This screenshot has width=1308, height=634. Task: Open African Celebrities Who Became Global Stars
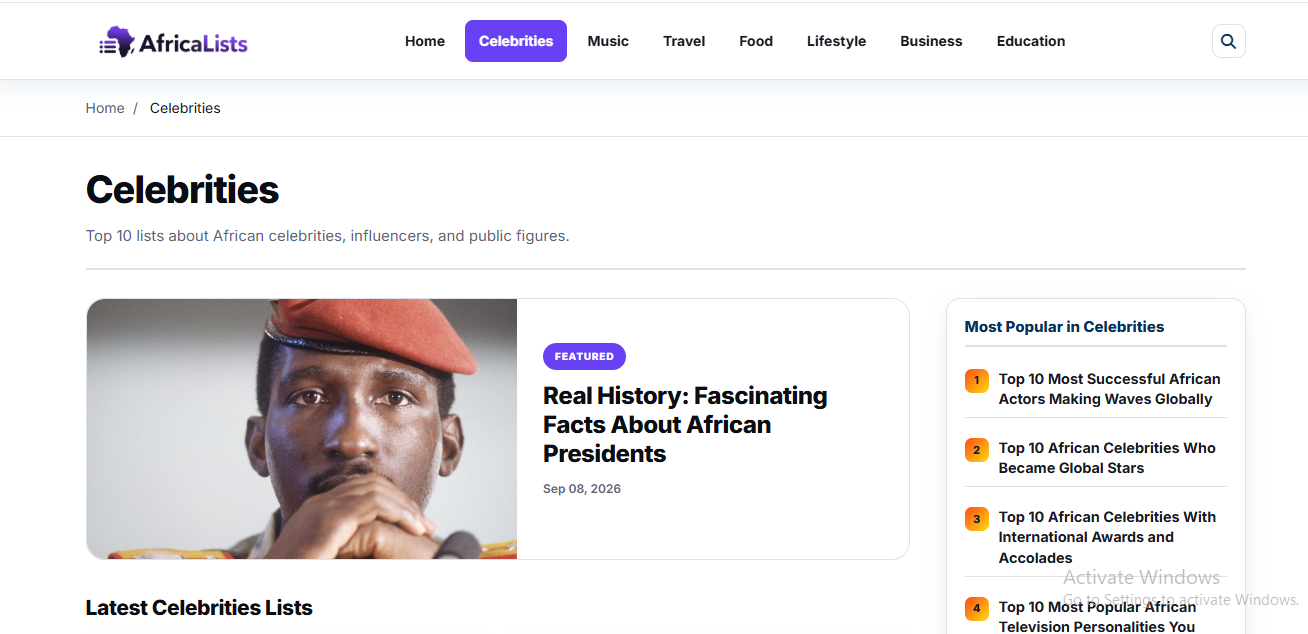[1107, 458]
